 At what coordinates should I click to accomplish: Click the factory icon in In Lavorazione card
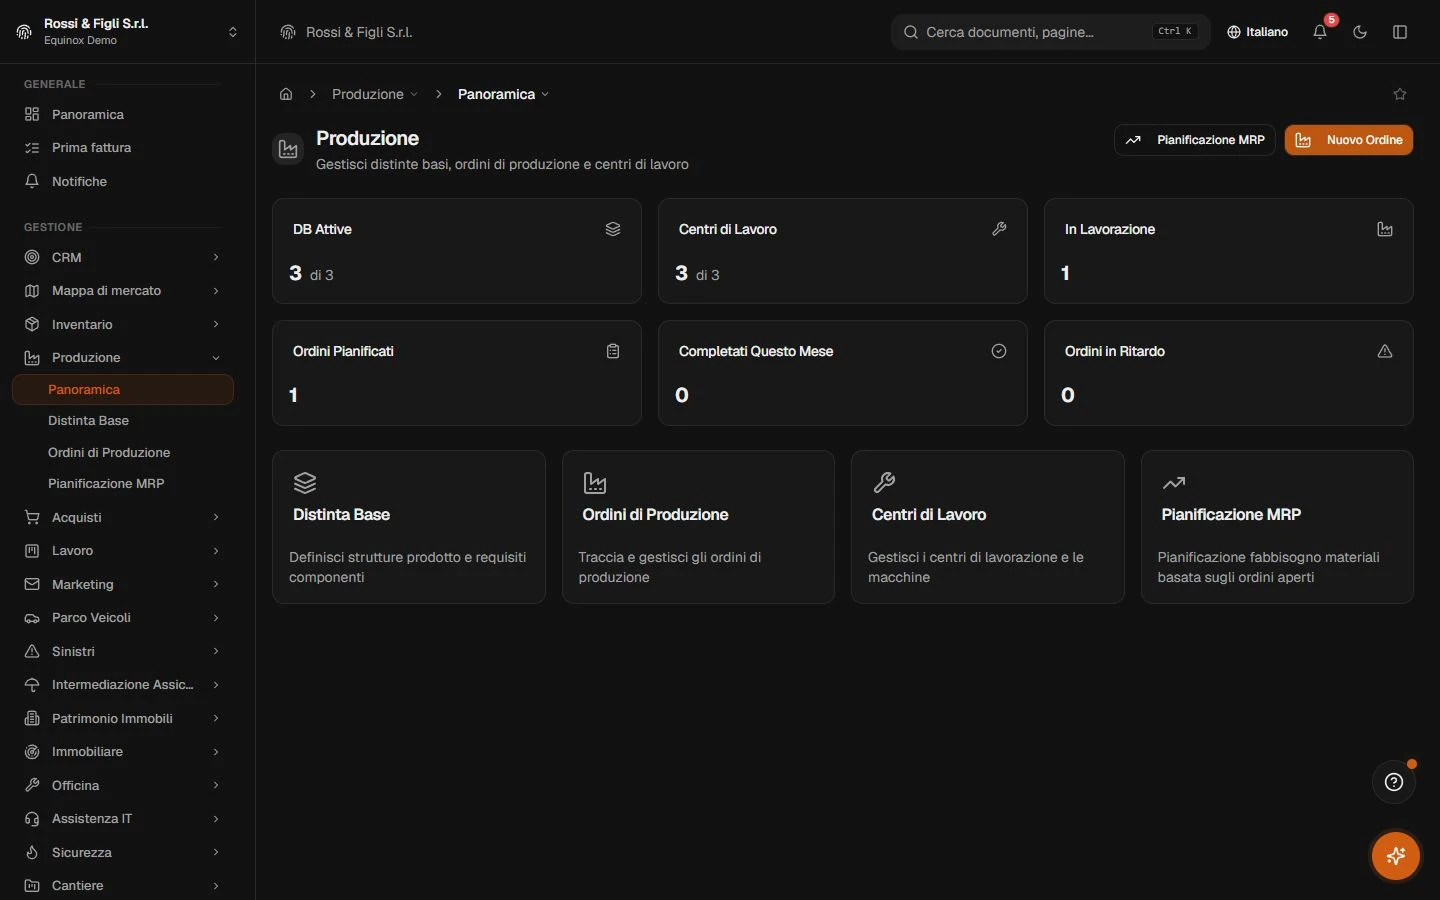coord(1385,229)
